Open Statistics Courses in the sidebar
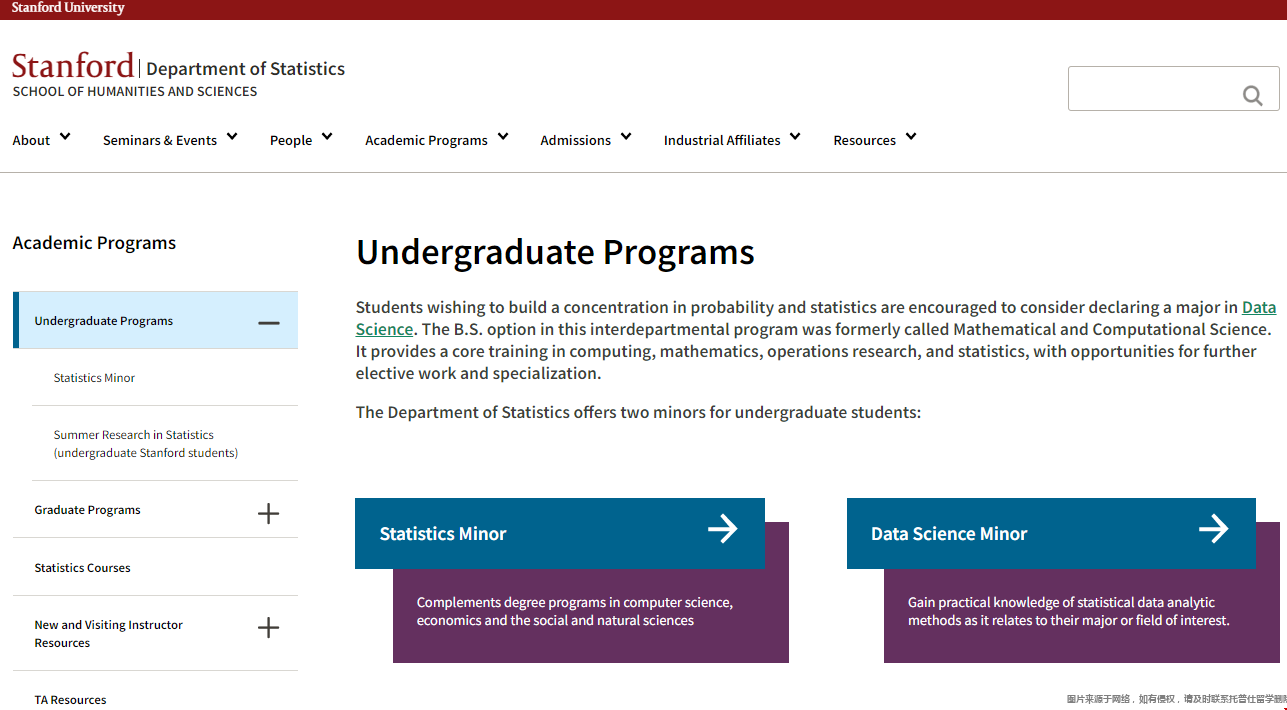 click(x=82, y=568)
